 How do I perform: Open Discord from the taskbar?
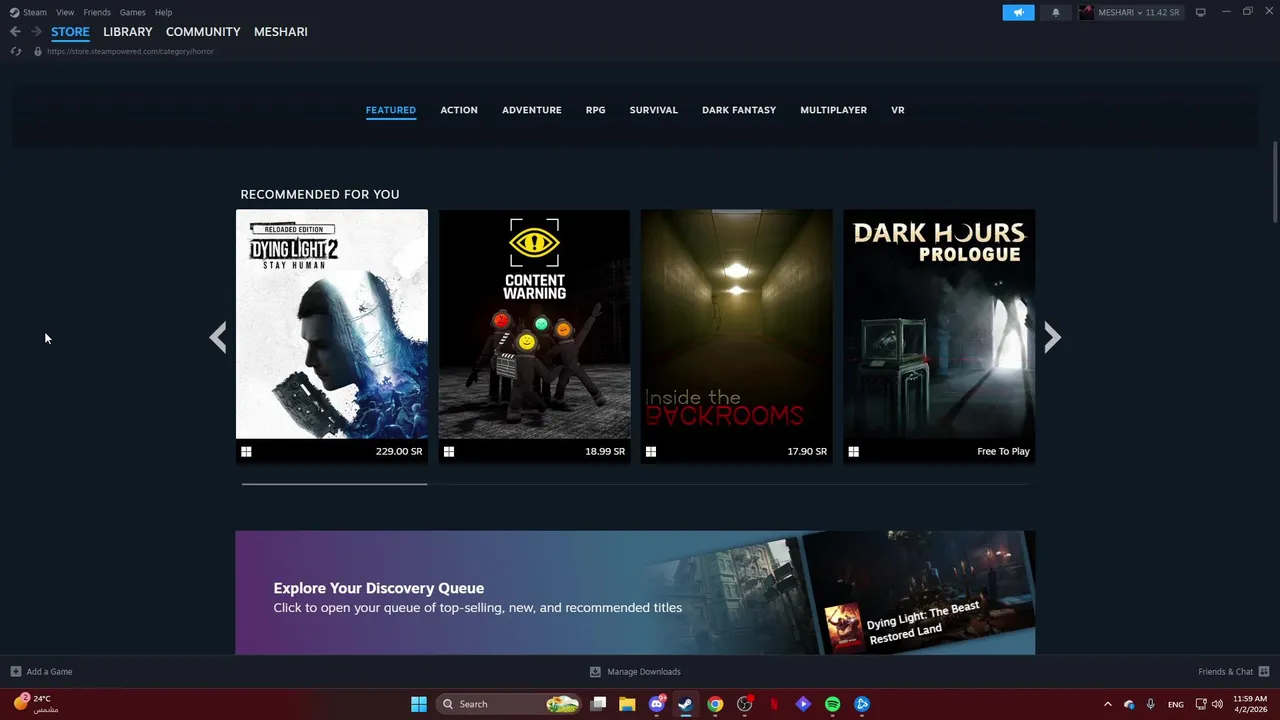pos(657,704)
